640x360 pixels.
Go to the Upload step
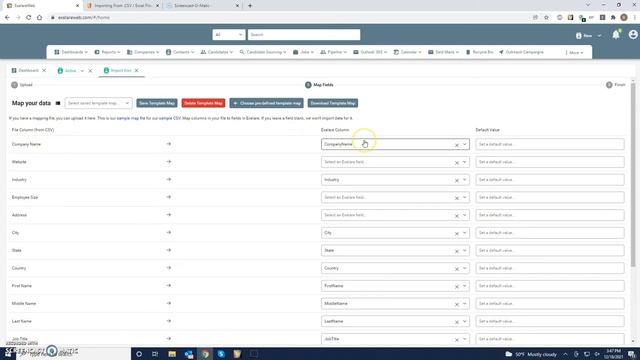point(22,85)
